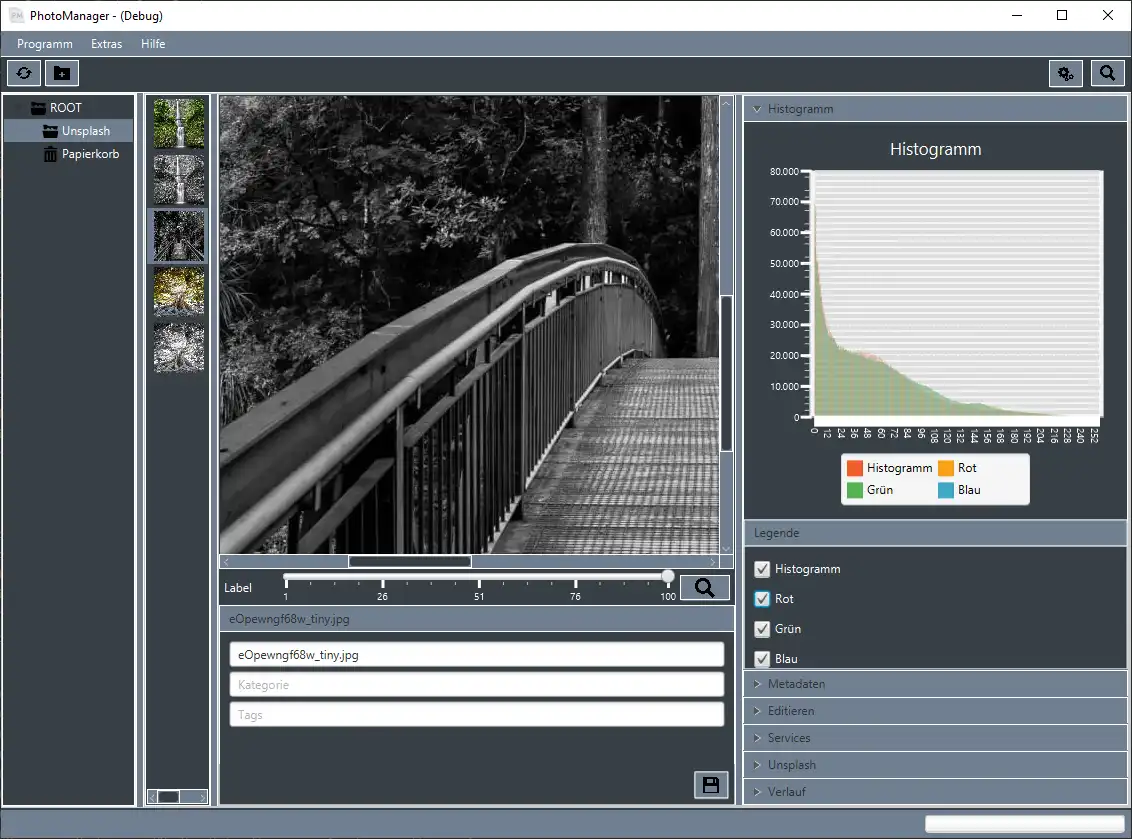Screen dimensions: 1132x839
Task: Click the eOpewngf68w_tiny.jpg title bar header
Action: pyautogui.click(x=476, y=619)
